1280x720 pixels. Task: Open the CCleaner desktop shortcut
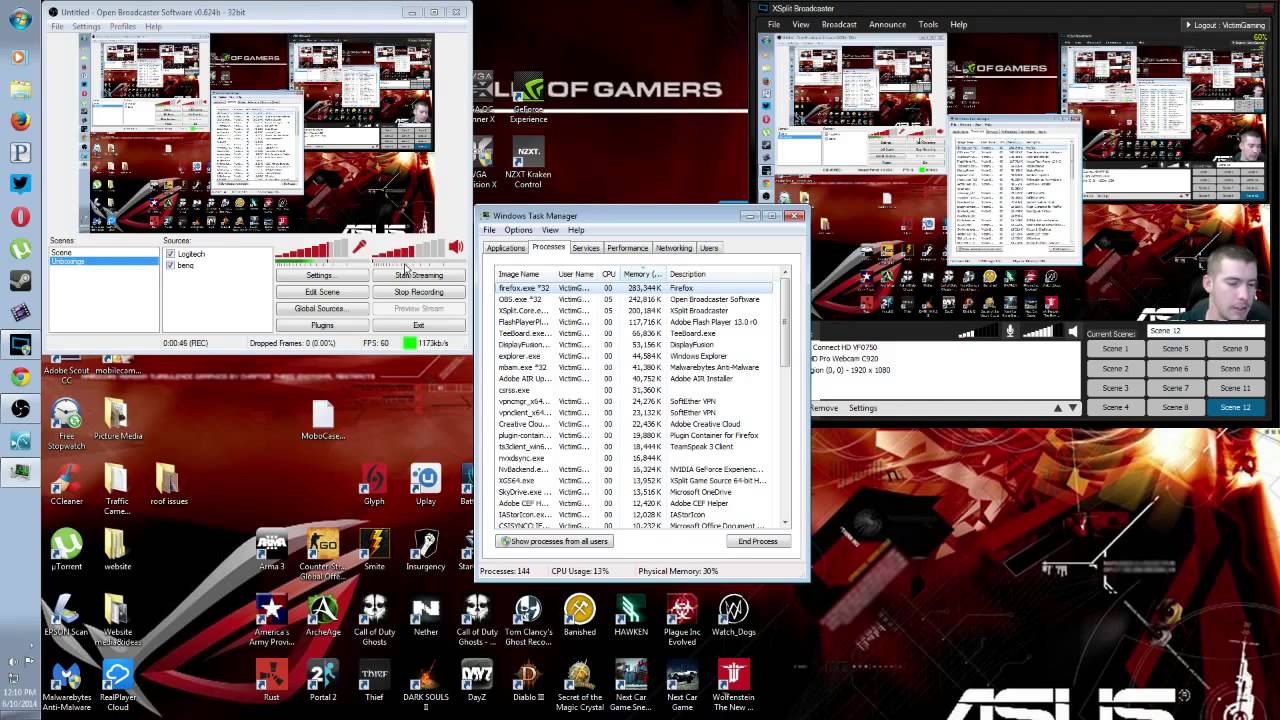click(66, 484)
